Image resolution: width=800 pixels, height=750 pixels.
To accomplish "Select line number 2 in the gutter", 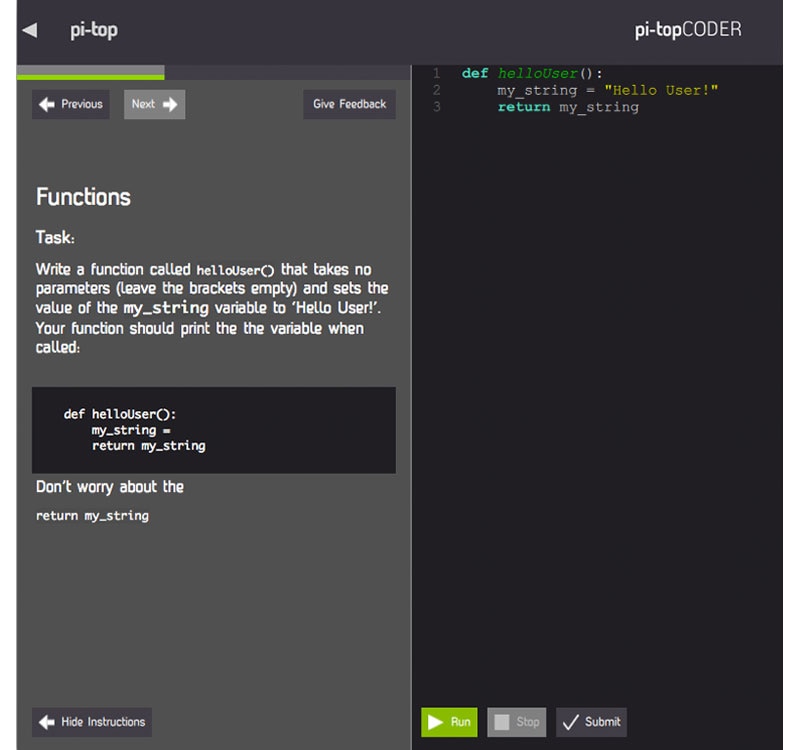I will tap(436, 91).
